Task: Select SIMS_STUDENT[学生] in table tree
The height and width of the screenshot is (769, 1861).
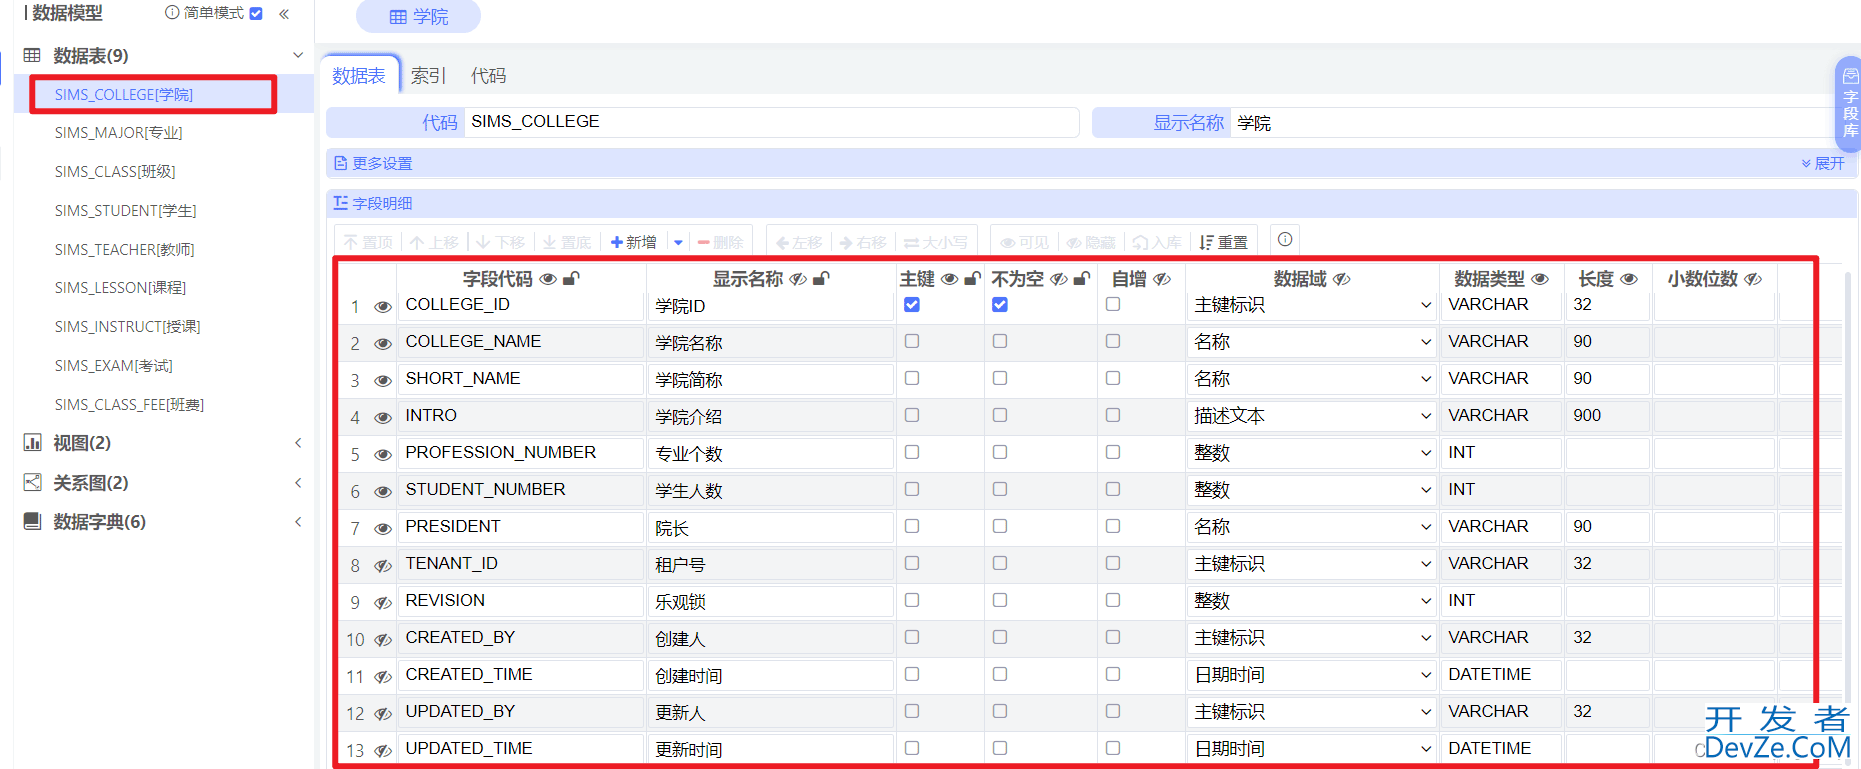Action: (x=125, y=210)
